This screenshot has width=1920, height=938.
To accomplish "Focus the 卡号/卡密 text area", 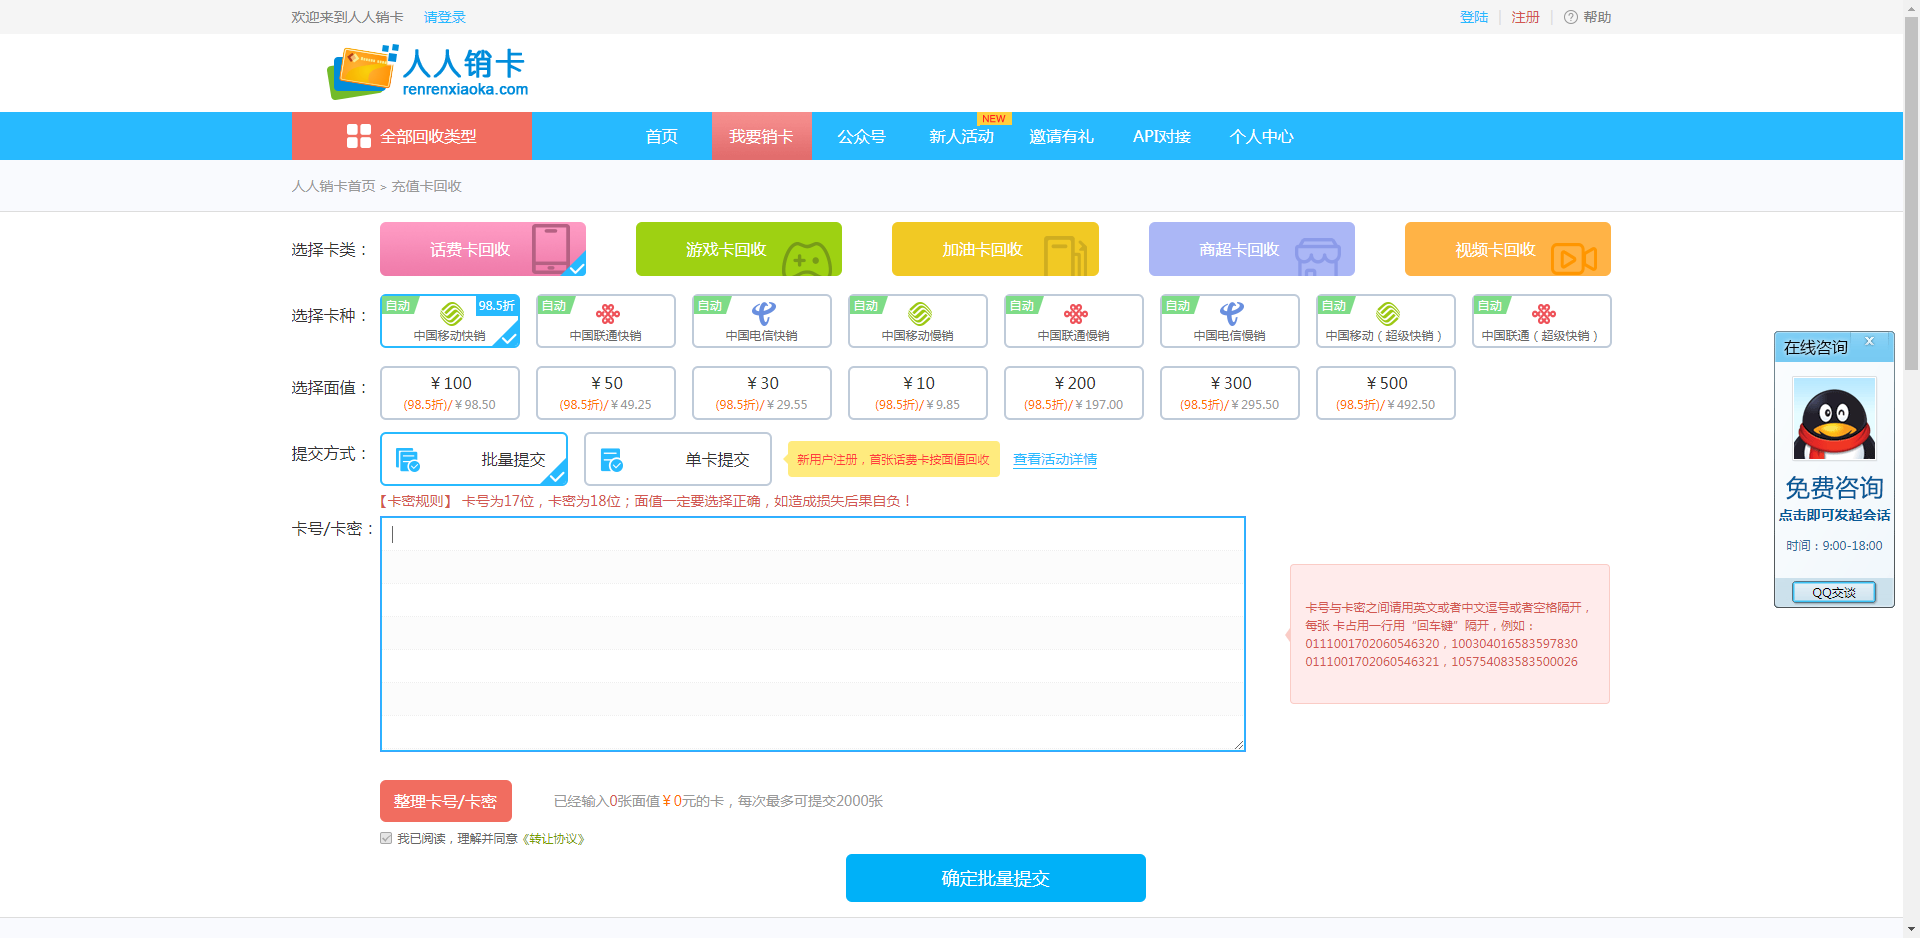I will tap(813, 634).
